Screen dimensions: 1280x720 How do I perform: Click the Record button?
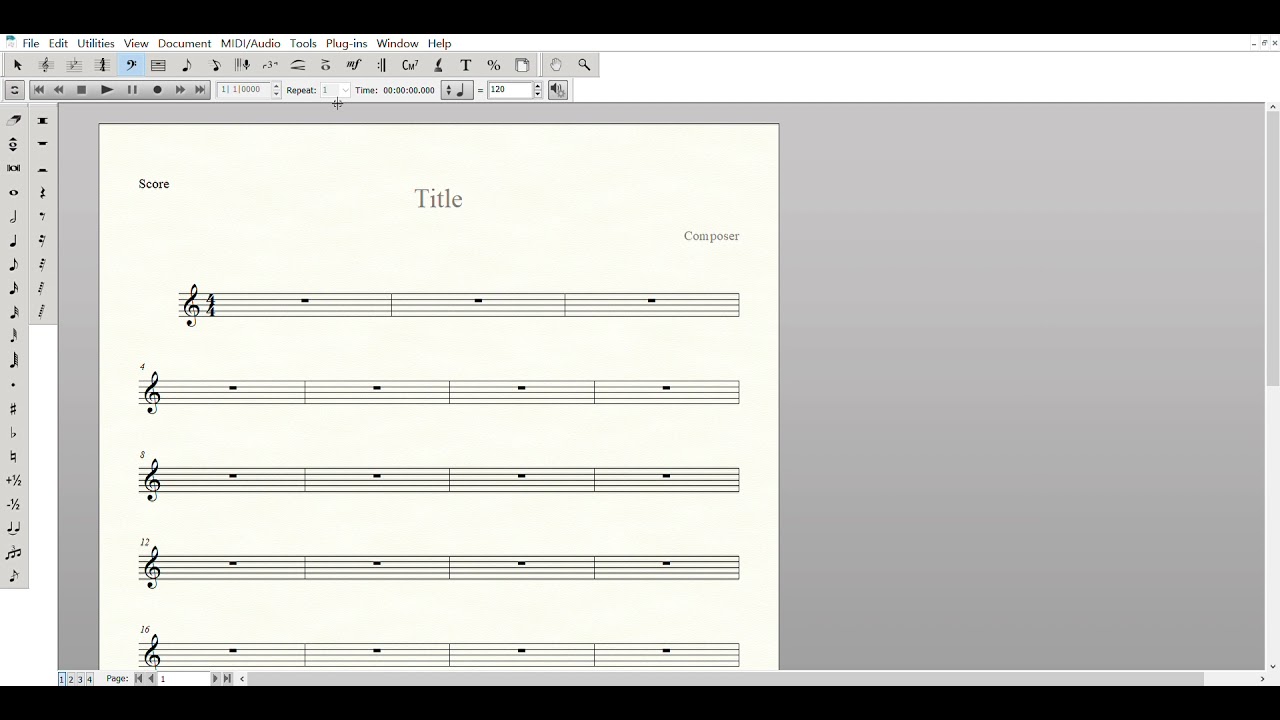point(157,90)
